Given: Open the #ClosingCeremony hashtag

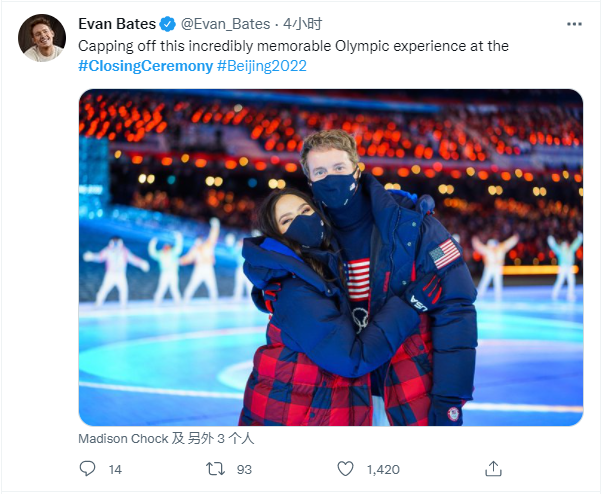Looking at the screenshot, I should (145, 65).
